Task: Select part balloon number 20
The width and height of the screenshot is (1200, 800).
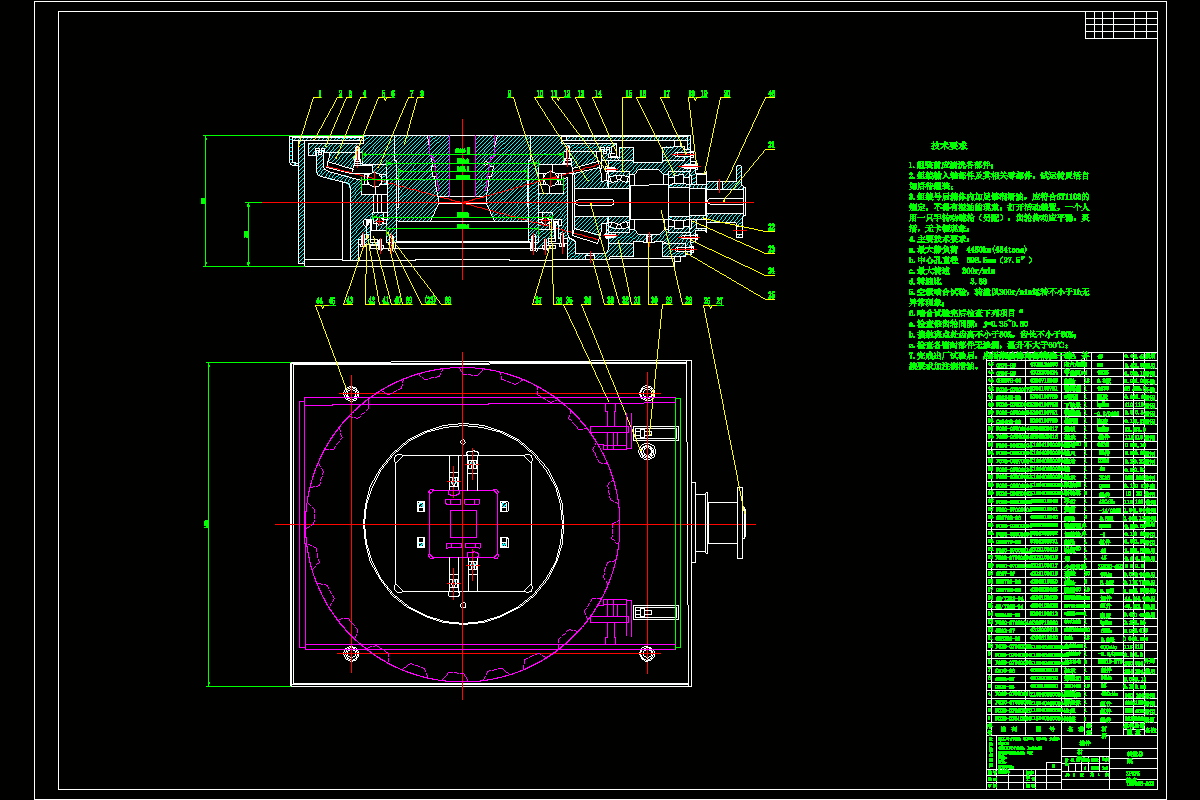Action: click(727, 94)
